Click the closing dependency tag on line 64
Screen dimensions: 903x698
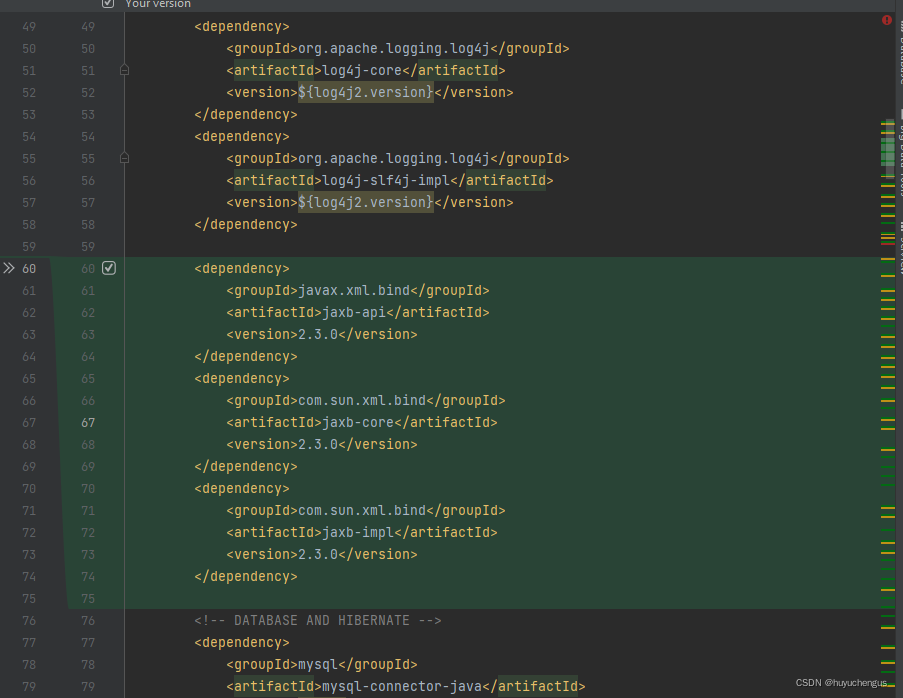(246, 356)
